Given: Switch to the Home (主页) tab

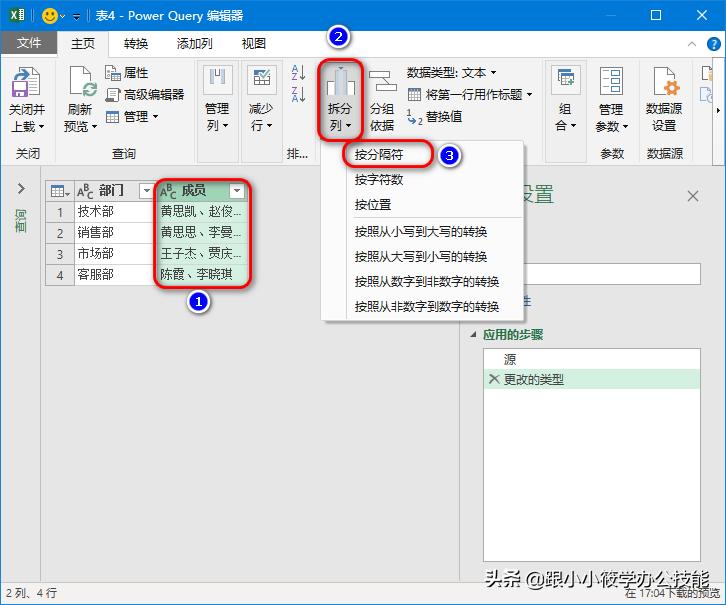Looking at the screenshot, I should point(83,44).
